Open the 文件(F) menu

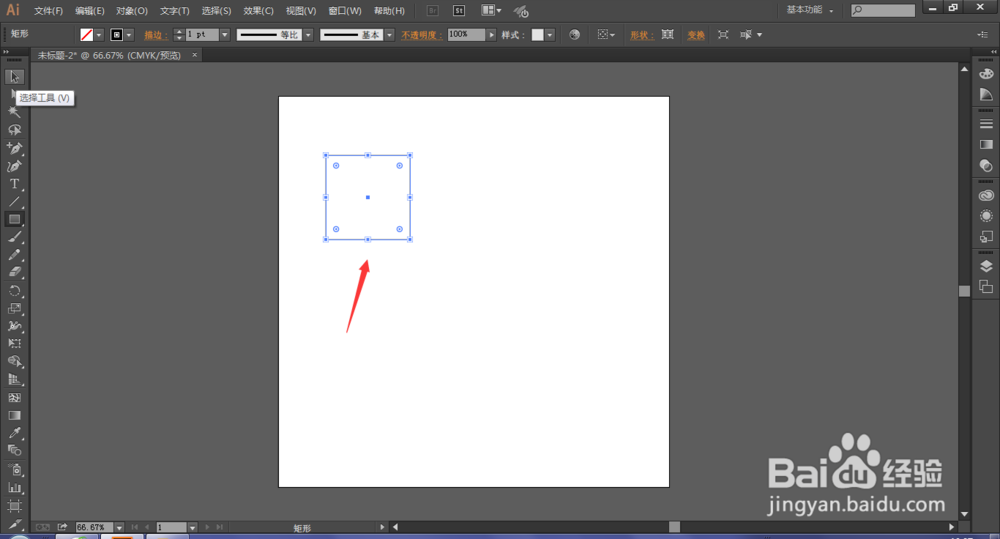(x=48, y=11)
